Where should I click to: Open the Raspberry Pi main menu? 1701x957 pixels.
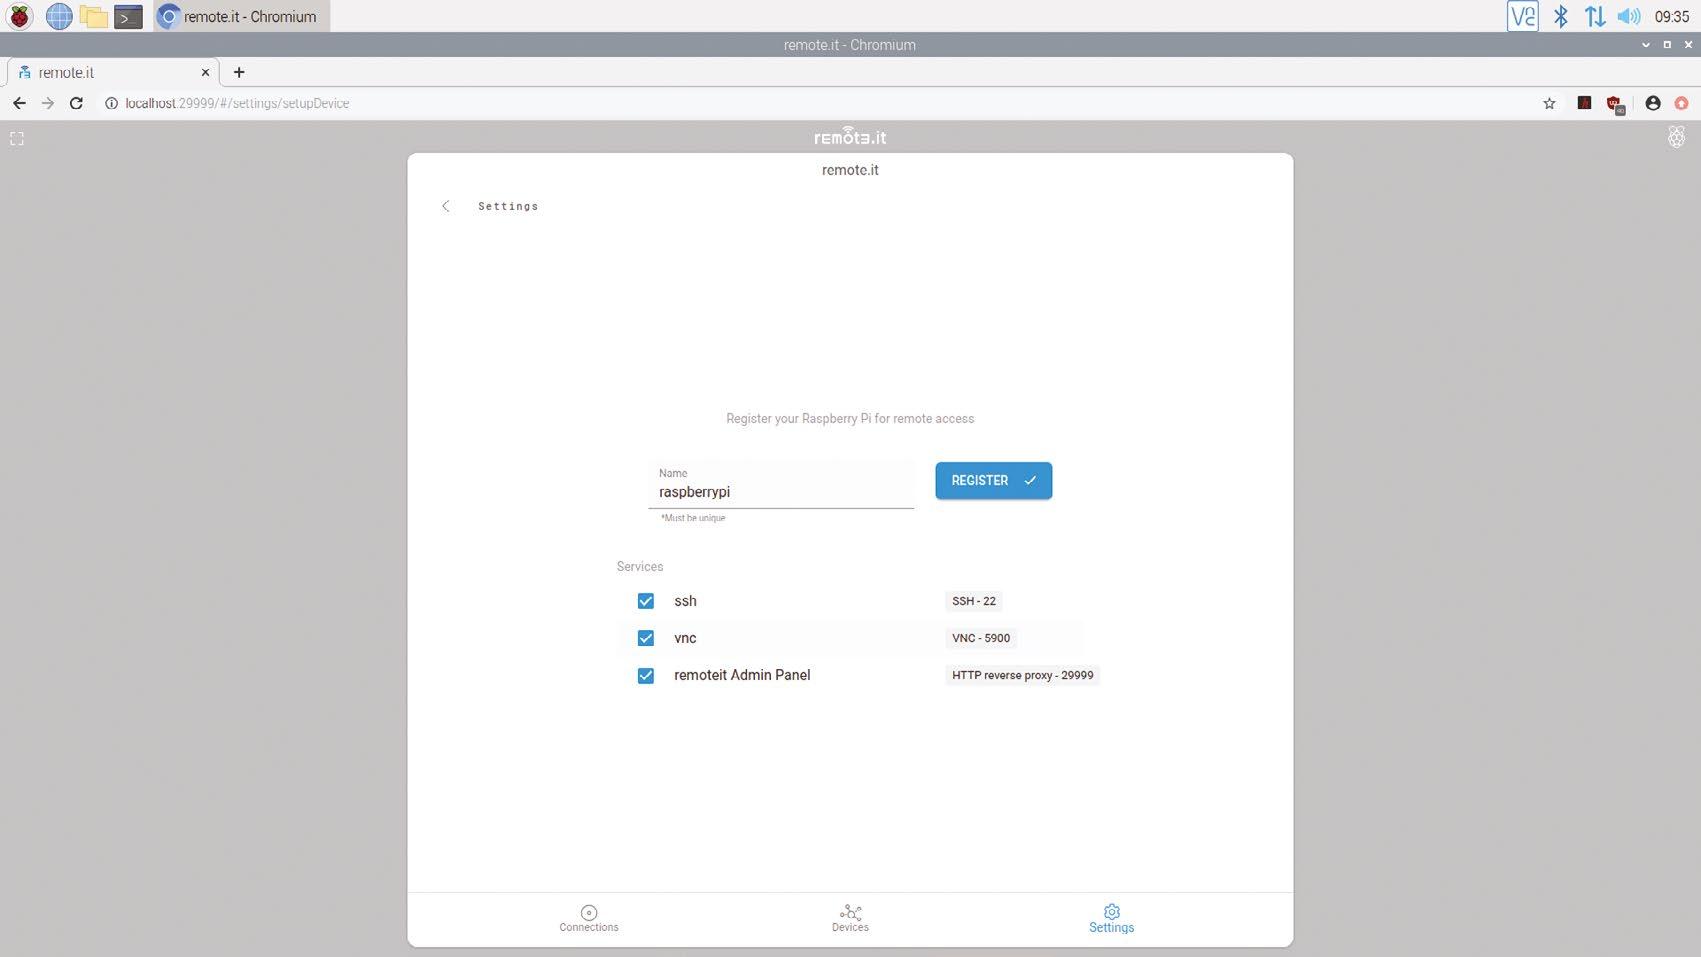[x=19, y=16]
